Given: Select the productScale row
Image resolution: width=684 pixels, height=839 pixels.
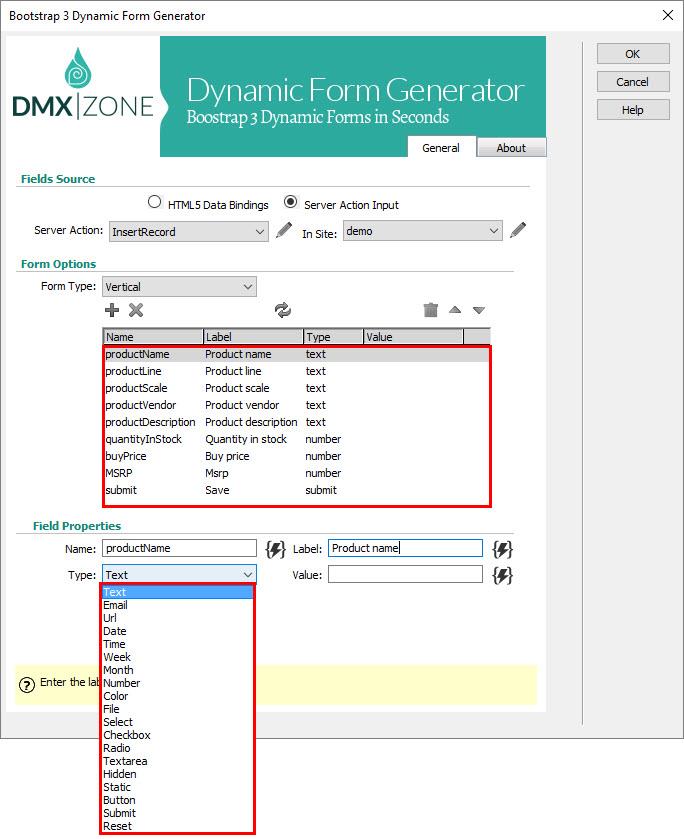Looking at the screenshot, I should tap(297, 388).
